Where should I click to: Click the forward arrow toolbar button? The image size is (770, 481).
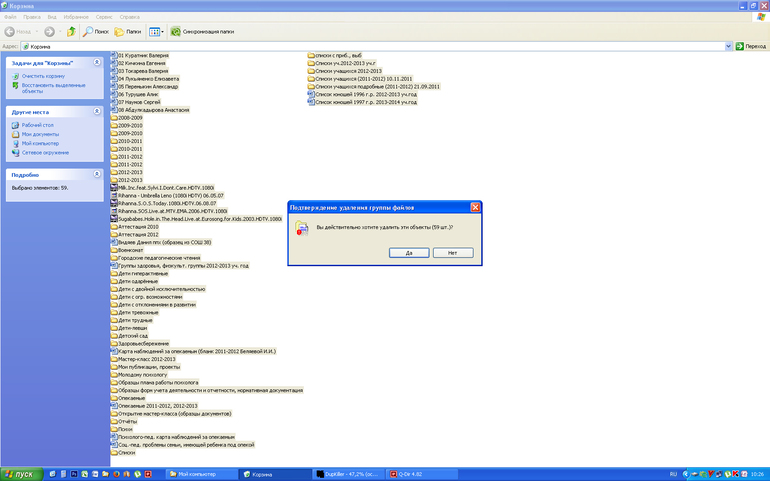49,32
